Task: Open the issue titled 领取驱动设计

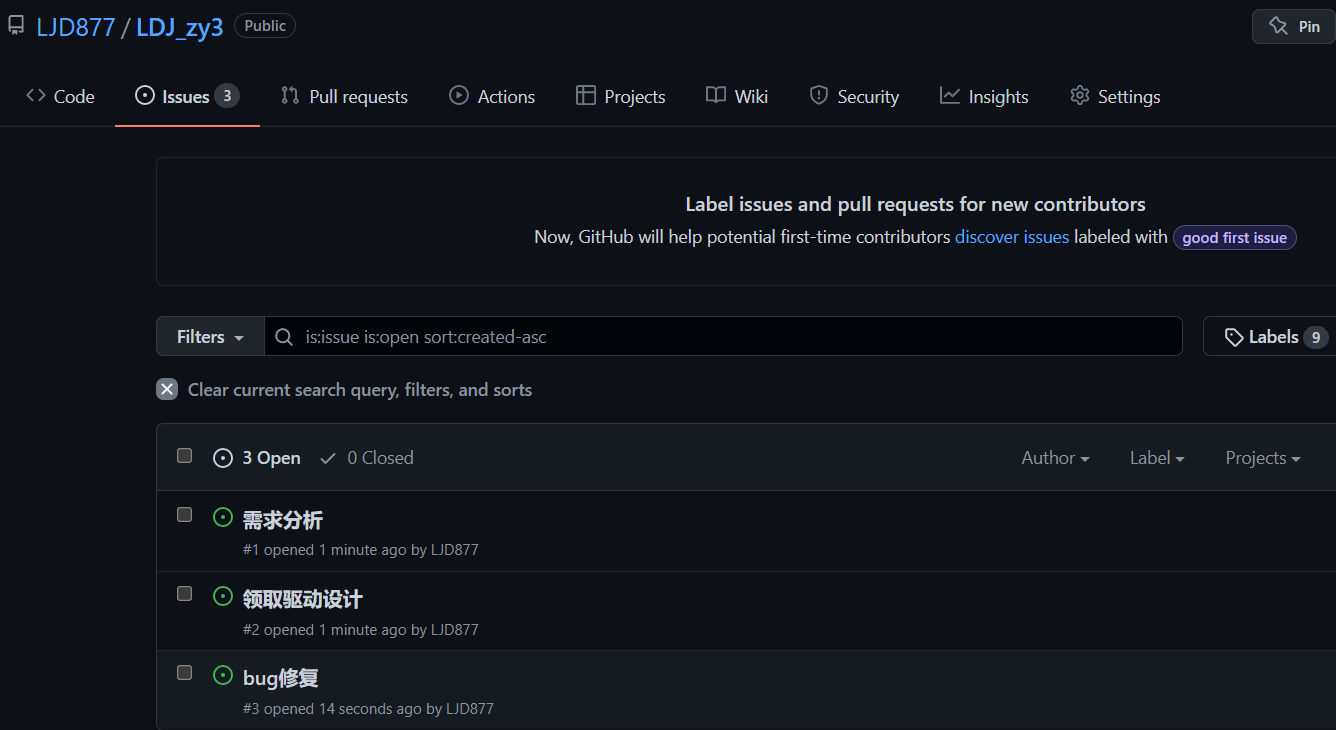Action: [303, 599]
